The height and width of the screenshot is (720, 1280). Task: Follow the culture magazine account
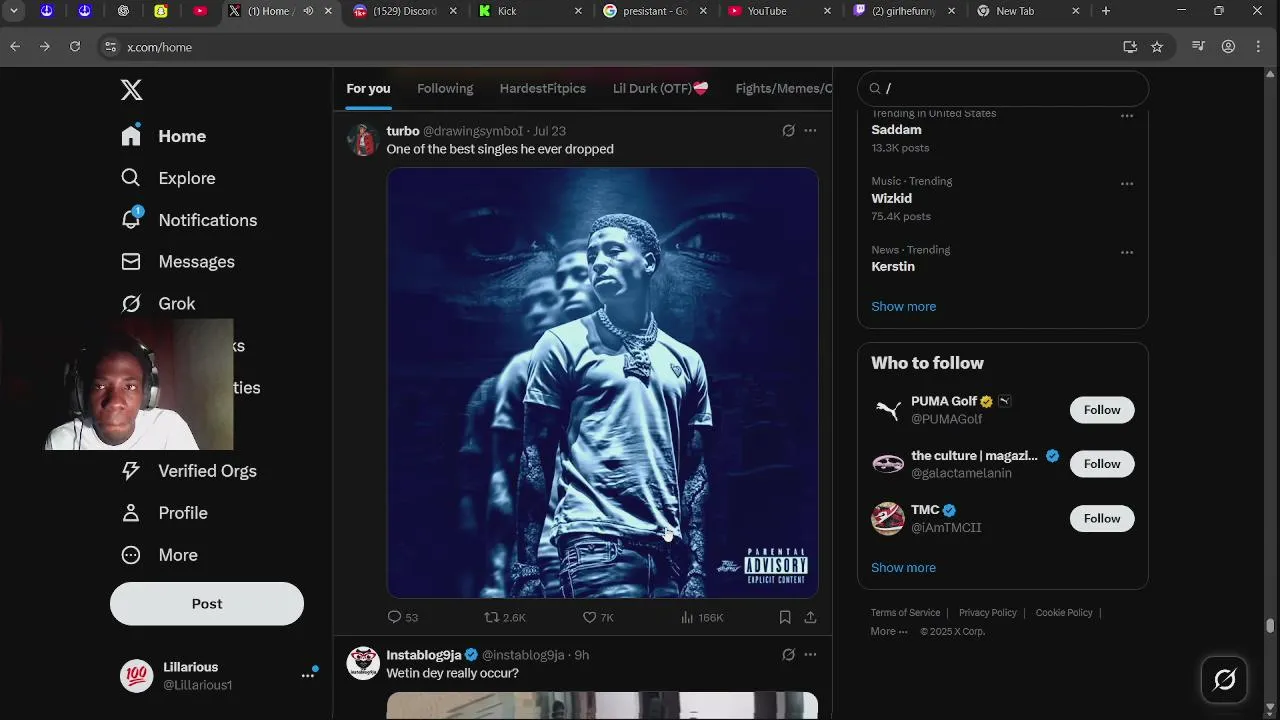click(1102, 464)
